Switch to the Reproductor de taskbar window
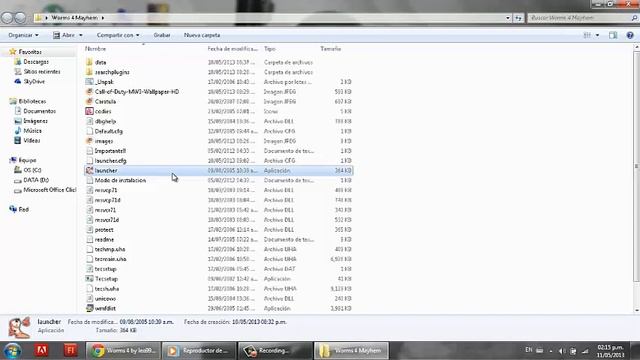 tap(199, 351)
